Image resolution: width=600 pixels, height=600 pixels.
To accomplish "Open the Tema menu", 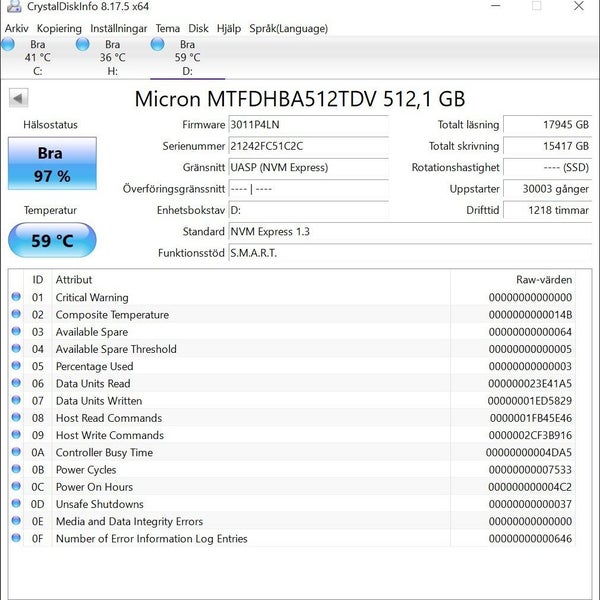I will (168, 28).
